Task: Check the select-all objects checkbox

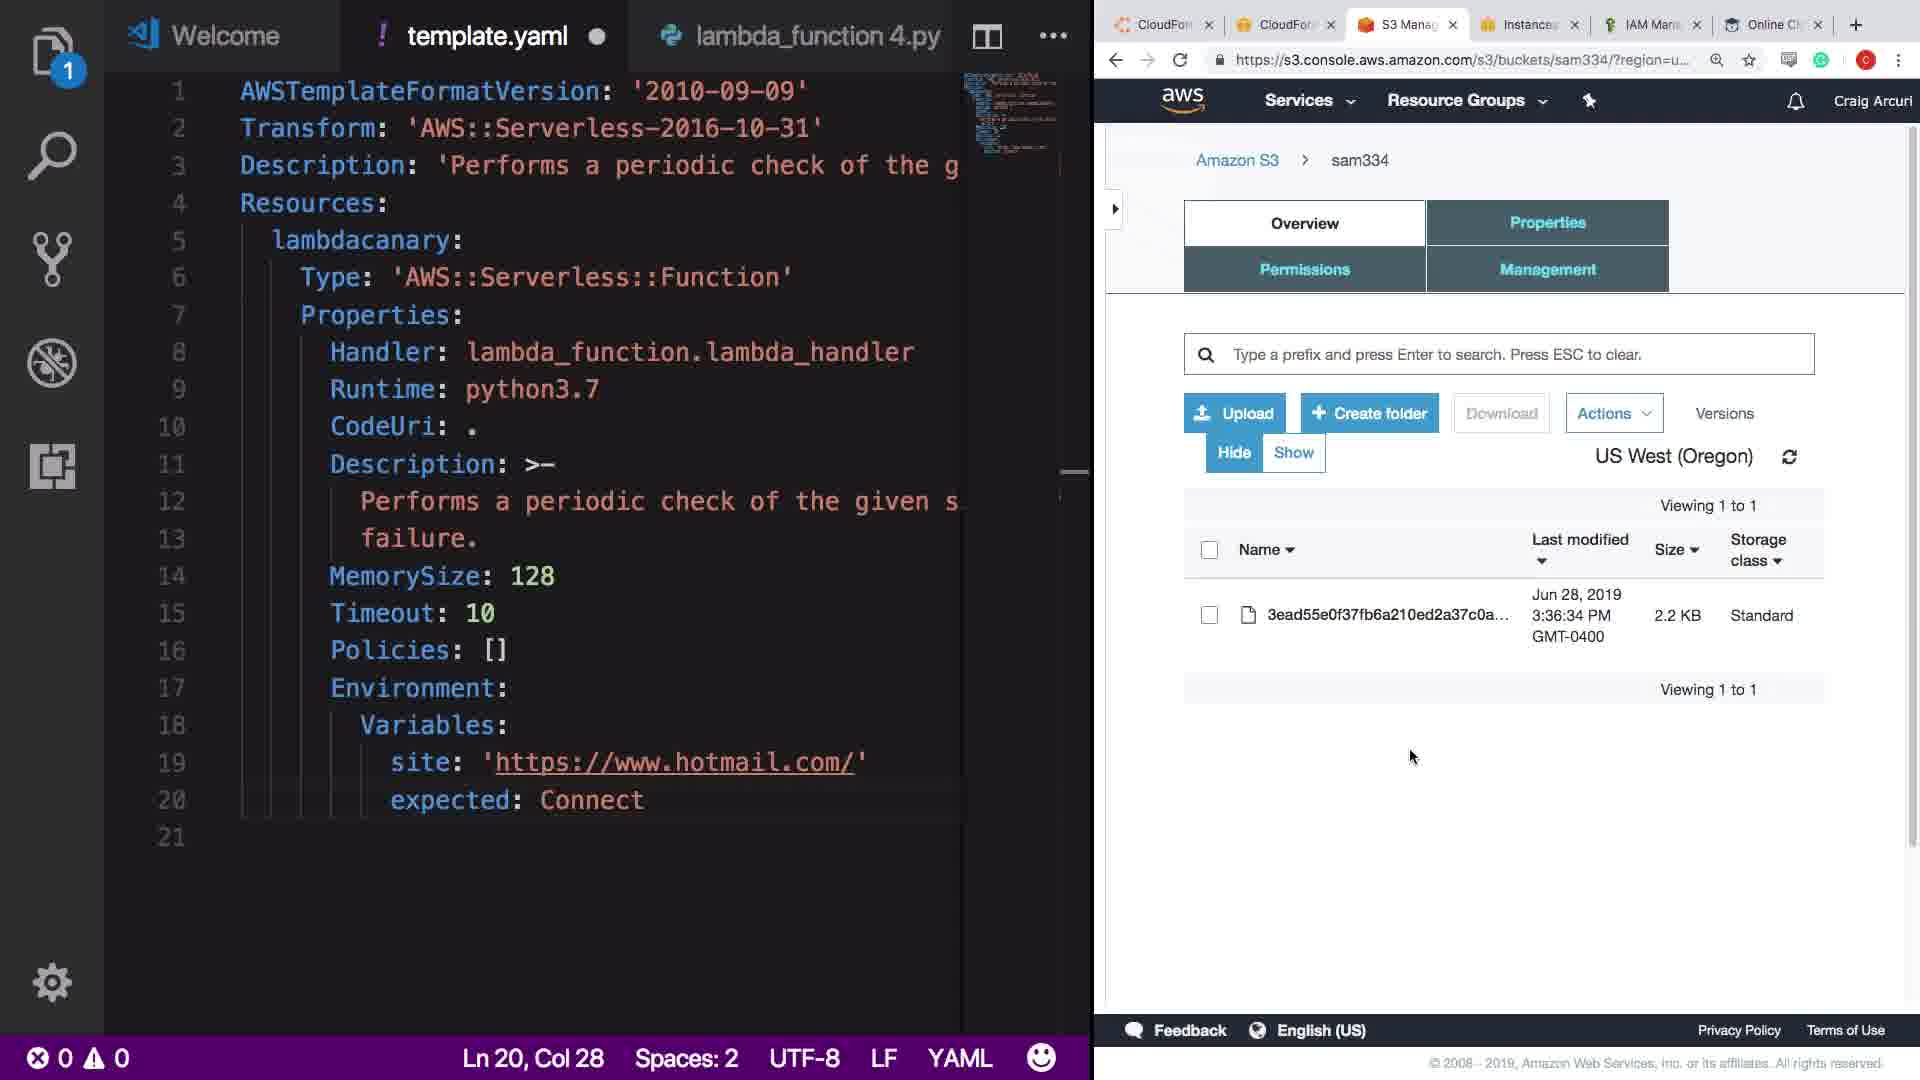Action: point(1209,550)
